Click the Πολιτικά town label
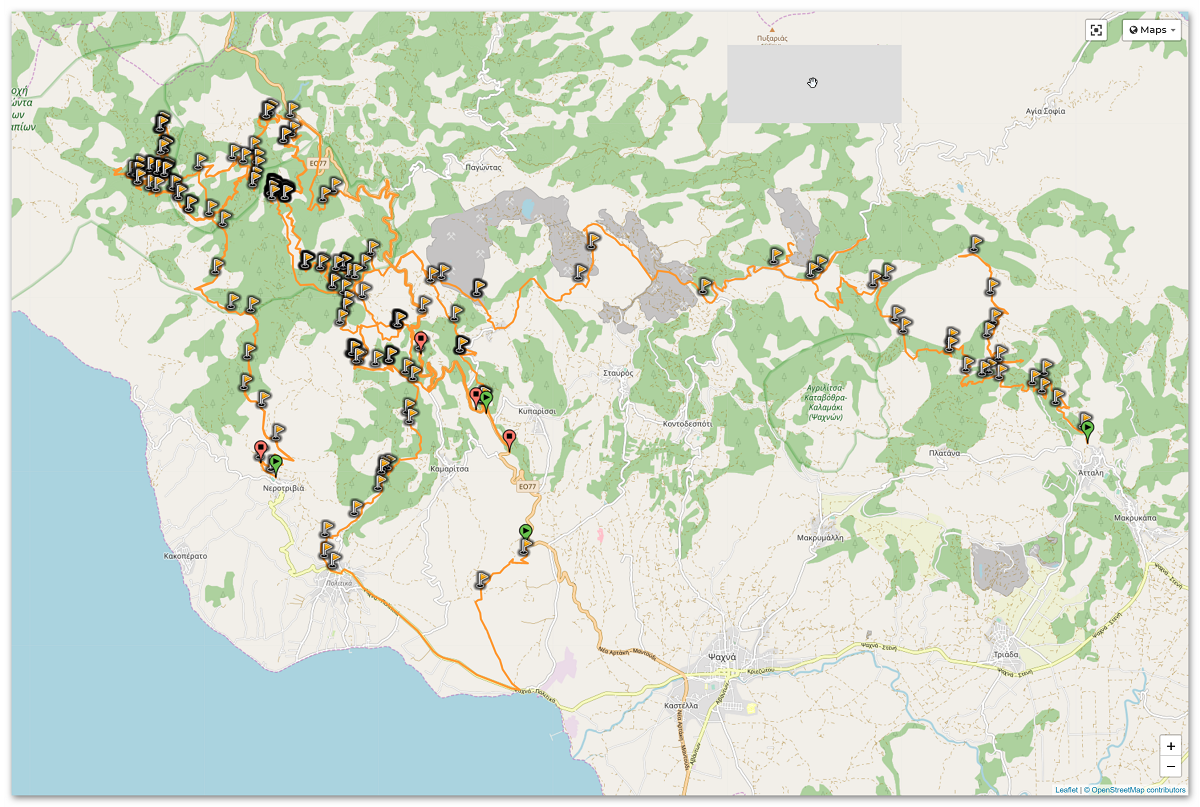The image size is (1200, 807). click(x=339, y=582)
